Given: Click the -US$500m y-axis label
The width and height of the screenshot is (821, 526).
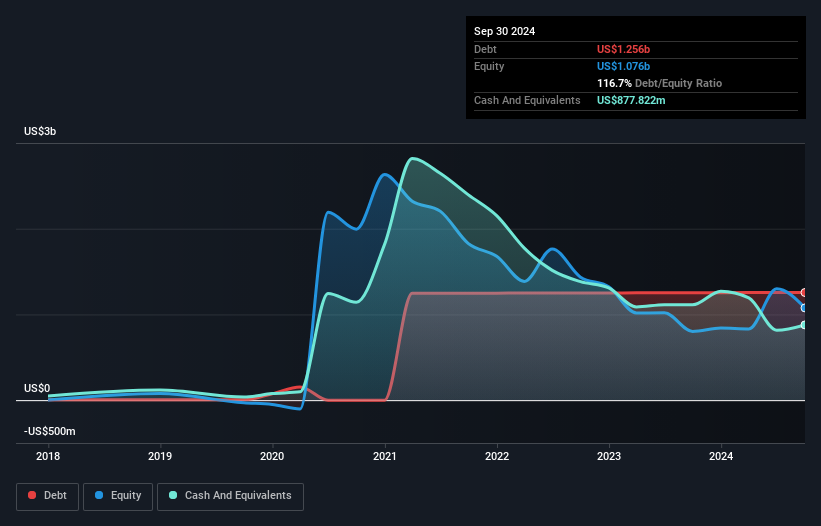Looking at the screenshot, I should tap(50, 431).
